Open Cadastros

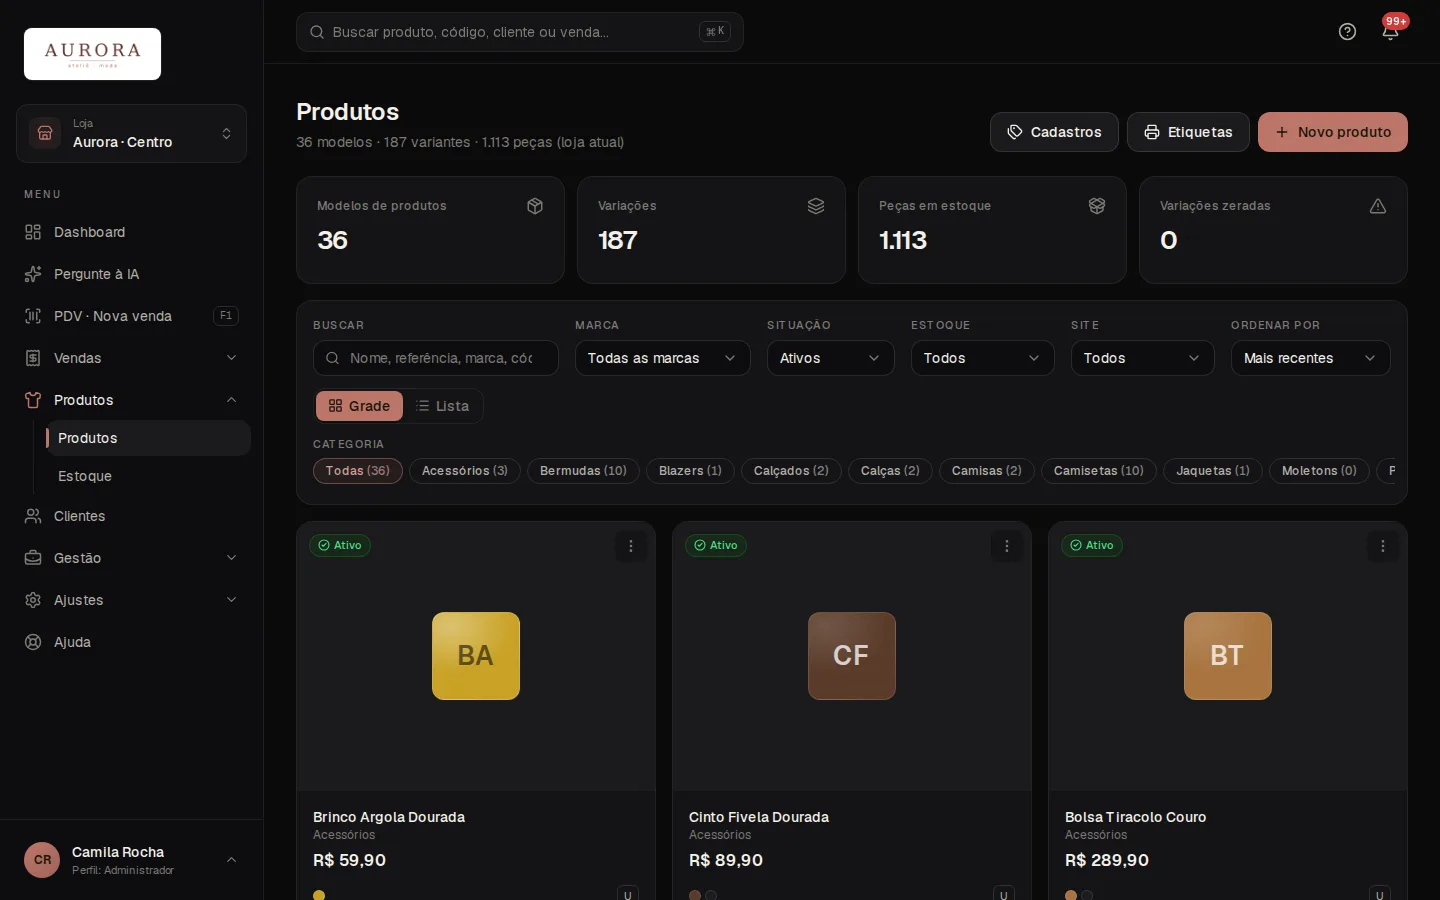(1054, 132)
